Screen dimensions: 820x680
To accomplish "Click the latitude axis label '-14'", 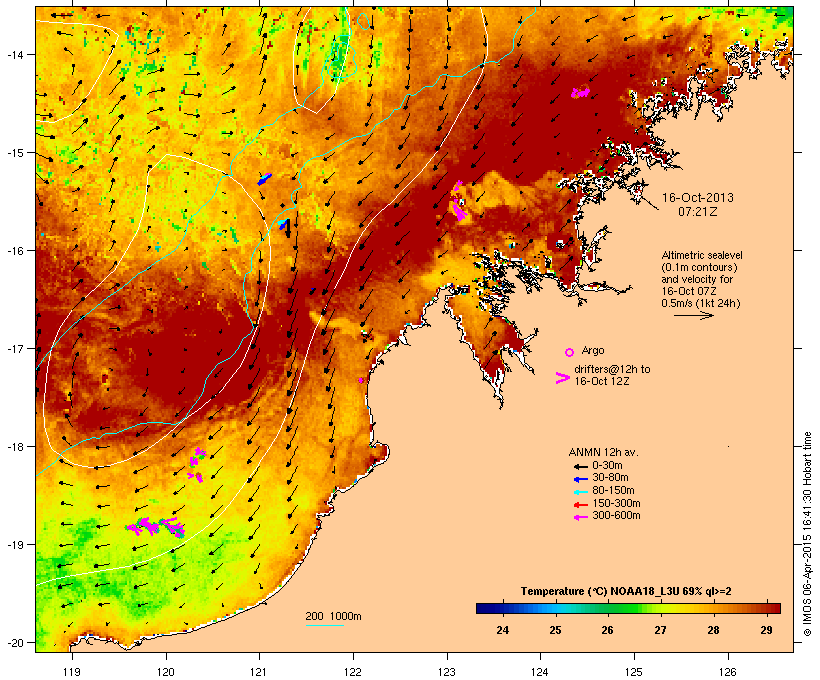I will coord(14,54).
